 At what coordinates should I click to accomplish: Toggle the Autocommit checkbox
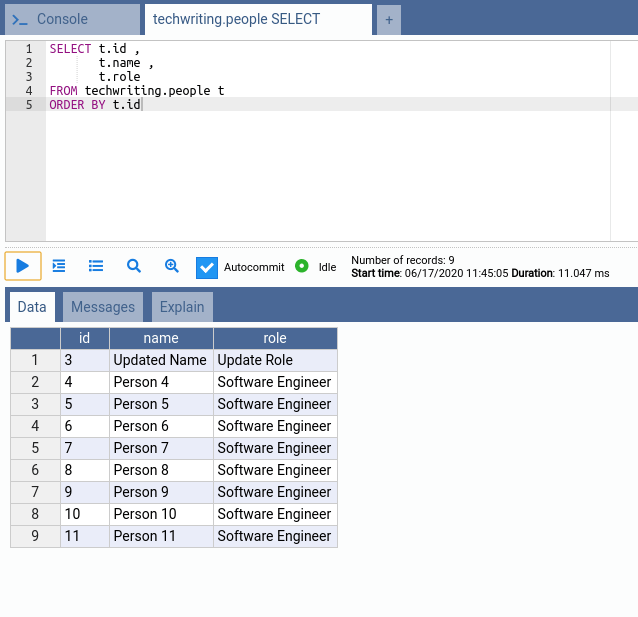(x=207, y=267)
